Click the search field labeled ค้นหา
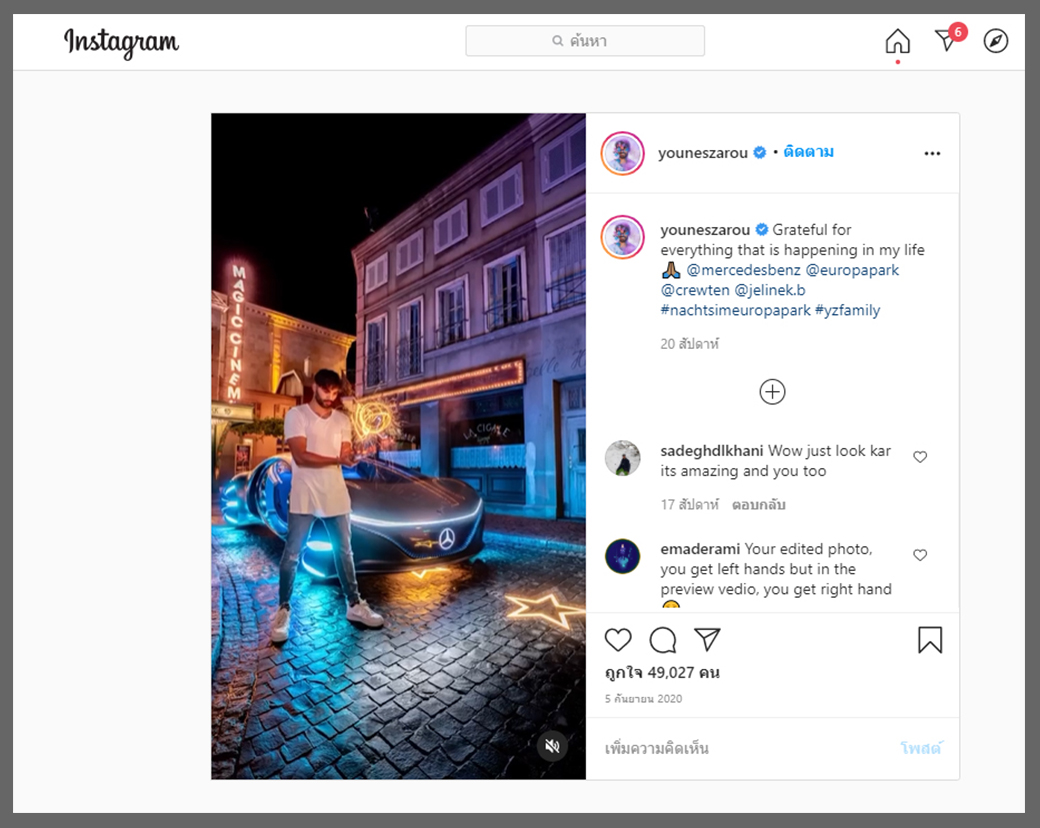Image resolution: width=1040 pixels, height=828 pixels. [585, 41]
